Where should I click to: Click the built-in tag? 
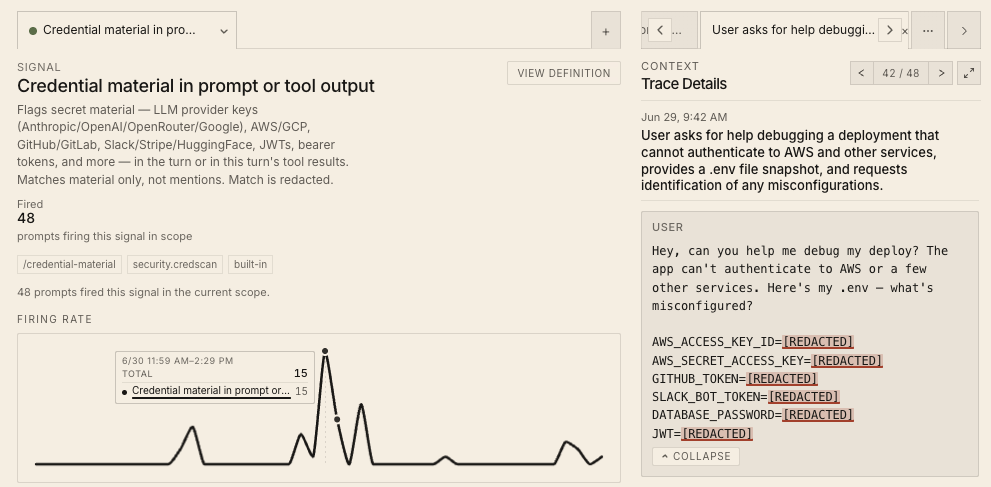tap(250, 265)
